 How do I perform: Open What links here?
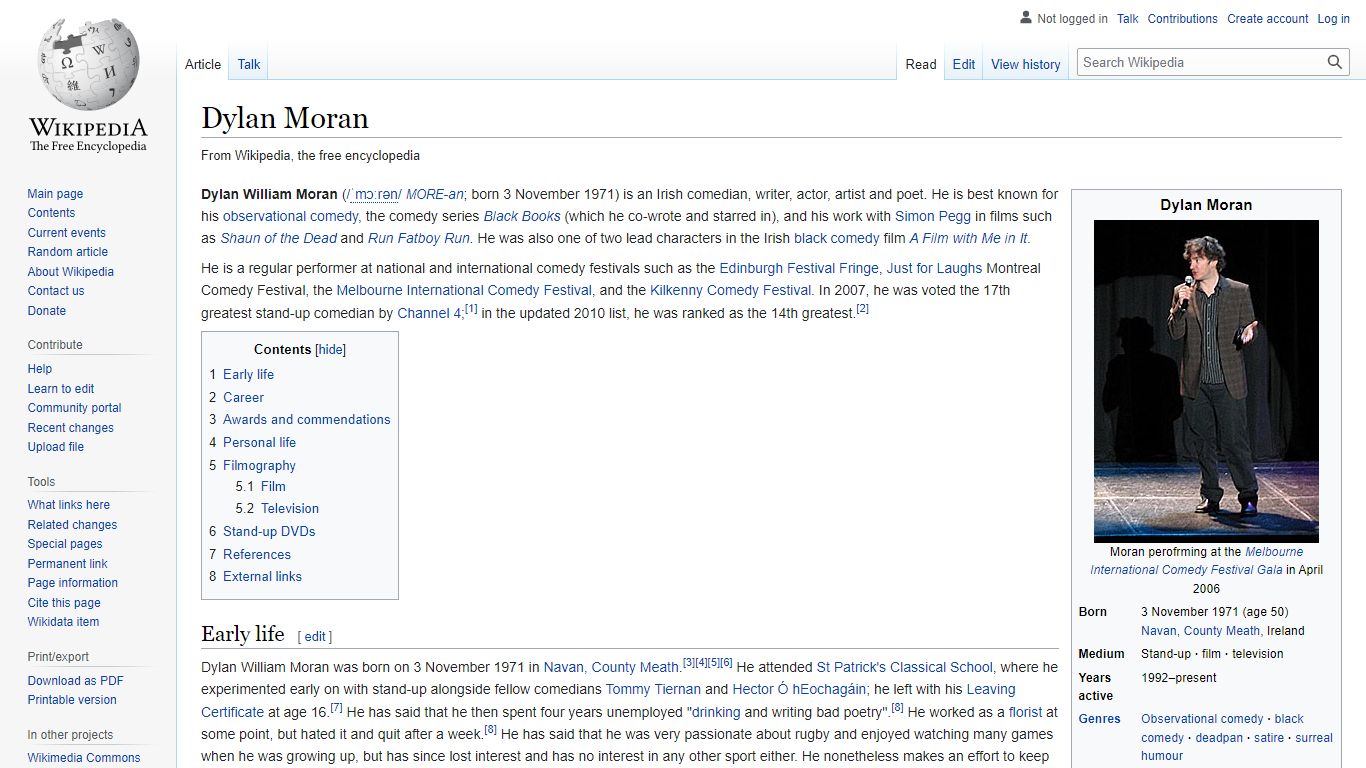68,505
